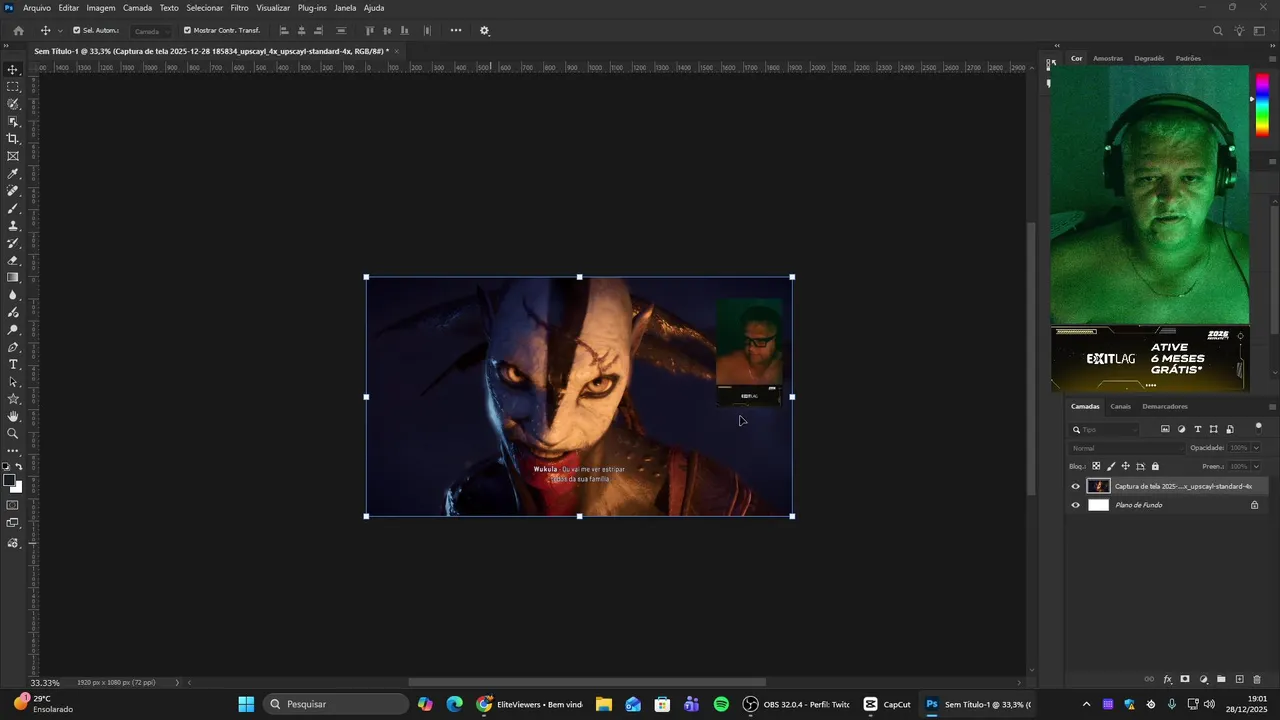Open CapCut from the taskbar

coord(887,704)
